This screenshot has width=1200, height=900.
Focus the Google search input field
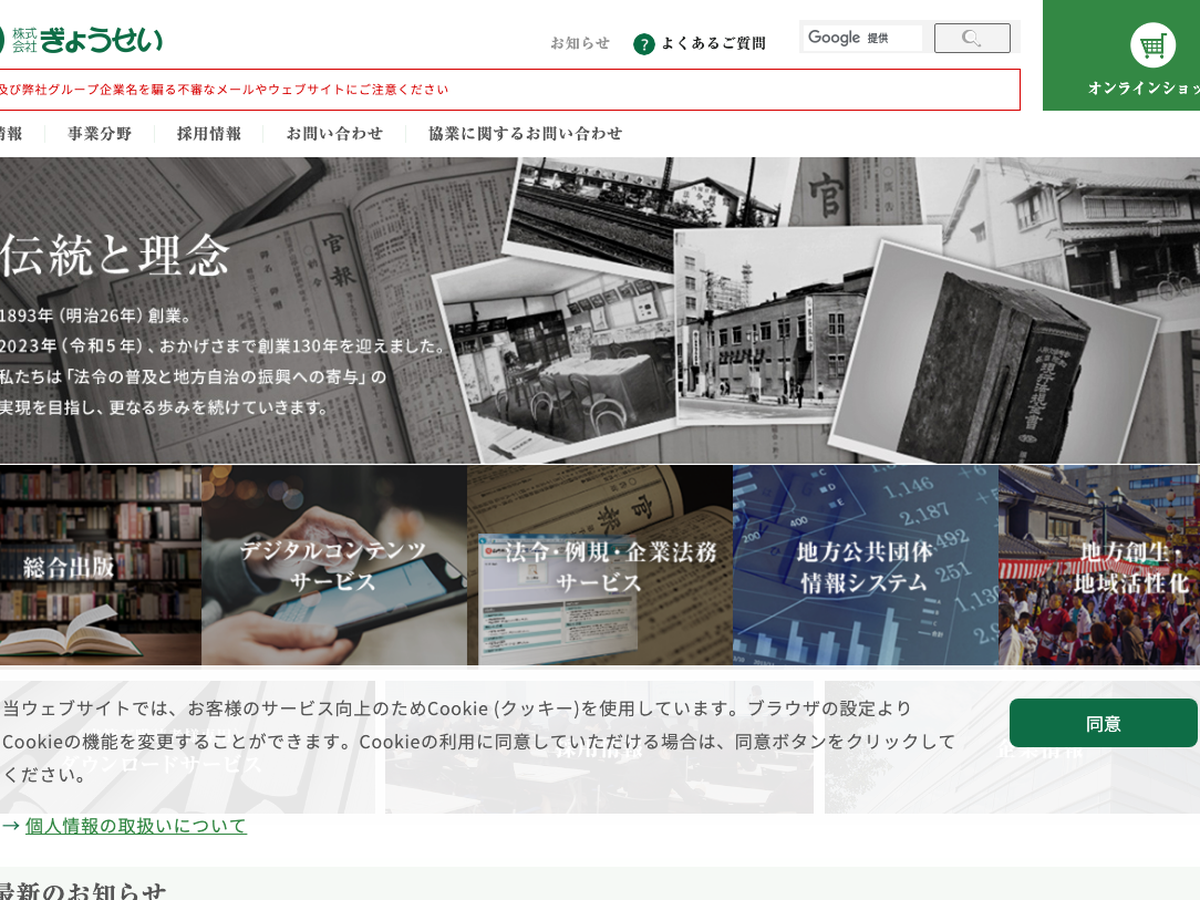(x=863, y=38)
